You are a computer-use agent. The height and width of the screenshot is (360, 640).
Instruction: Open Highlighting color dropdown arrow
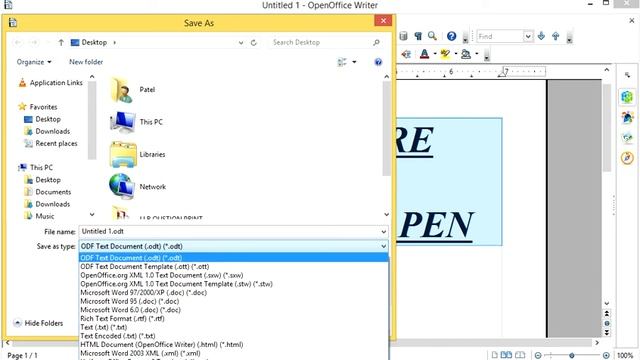pyautogui.click(x=456, y=54)
